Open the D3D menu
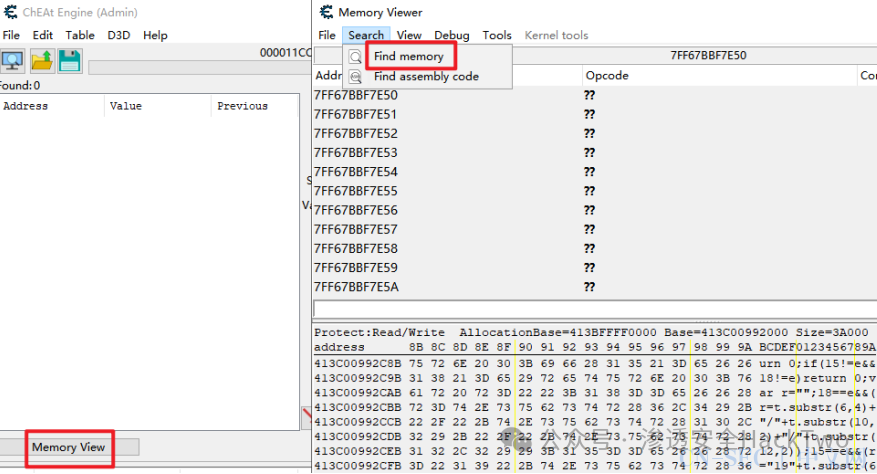 point(119,35)
